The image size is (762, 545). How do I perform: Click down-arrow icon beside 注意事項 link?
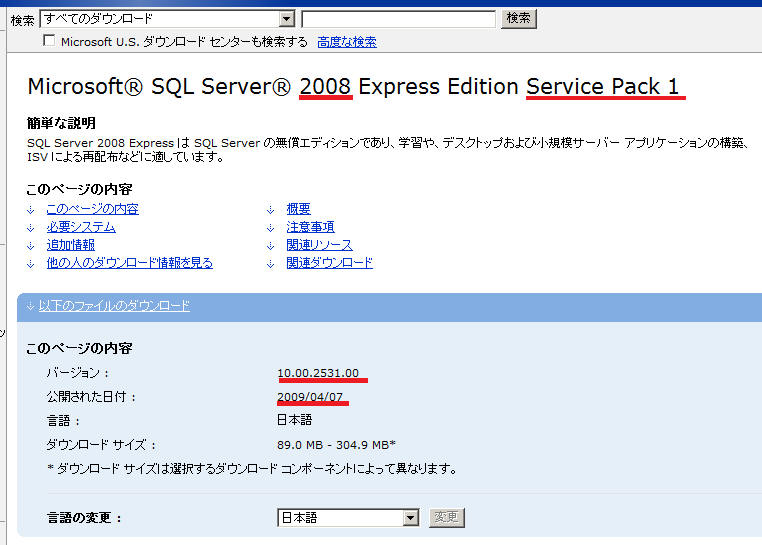click(x=271, y=228)
